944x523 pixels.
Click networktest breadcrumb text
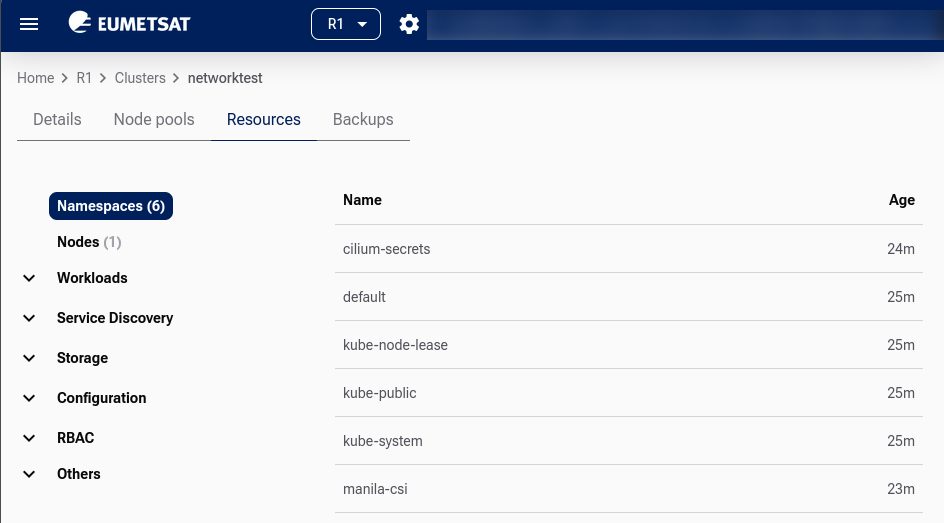pyautogui.click(x=225, y=78)
